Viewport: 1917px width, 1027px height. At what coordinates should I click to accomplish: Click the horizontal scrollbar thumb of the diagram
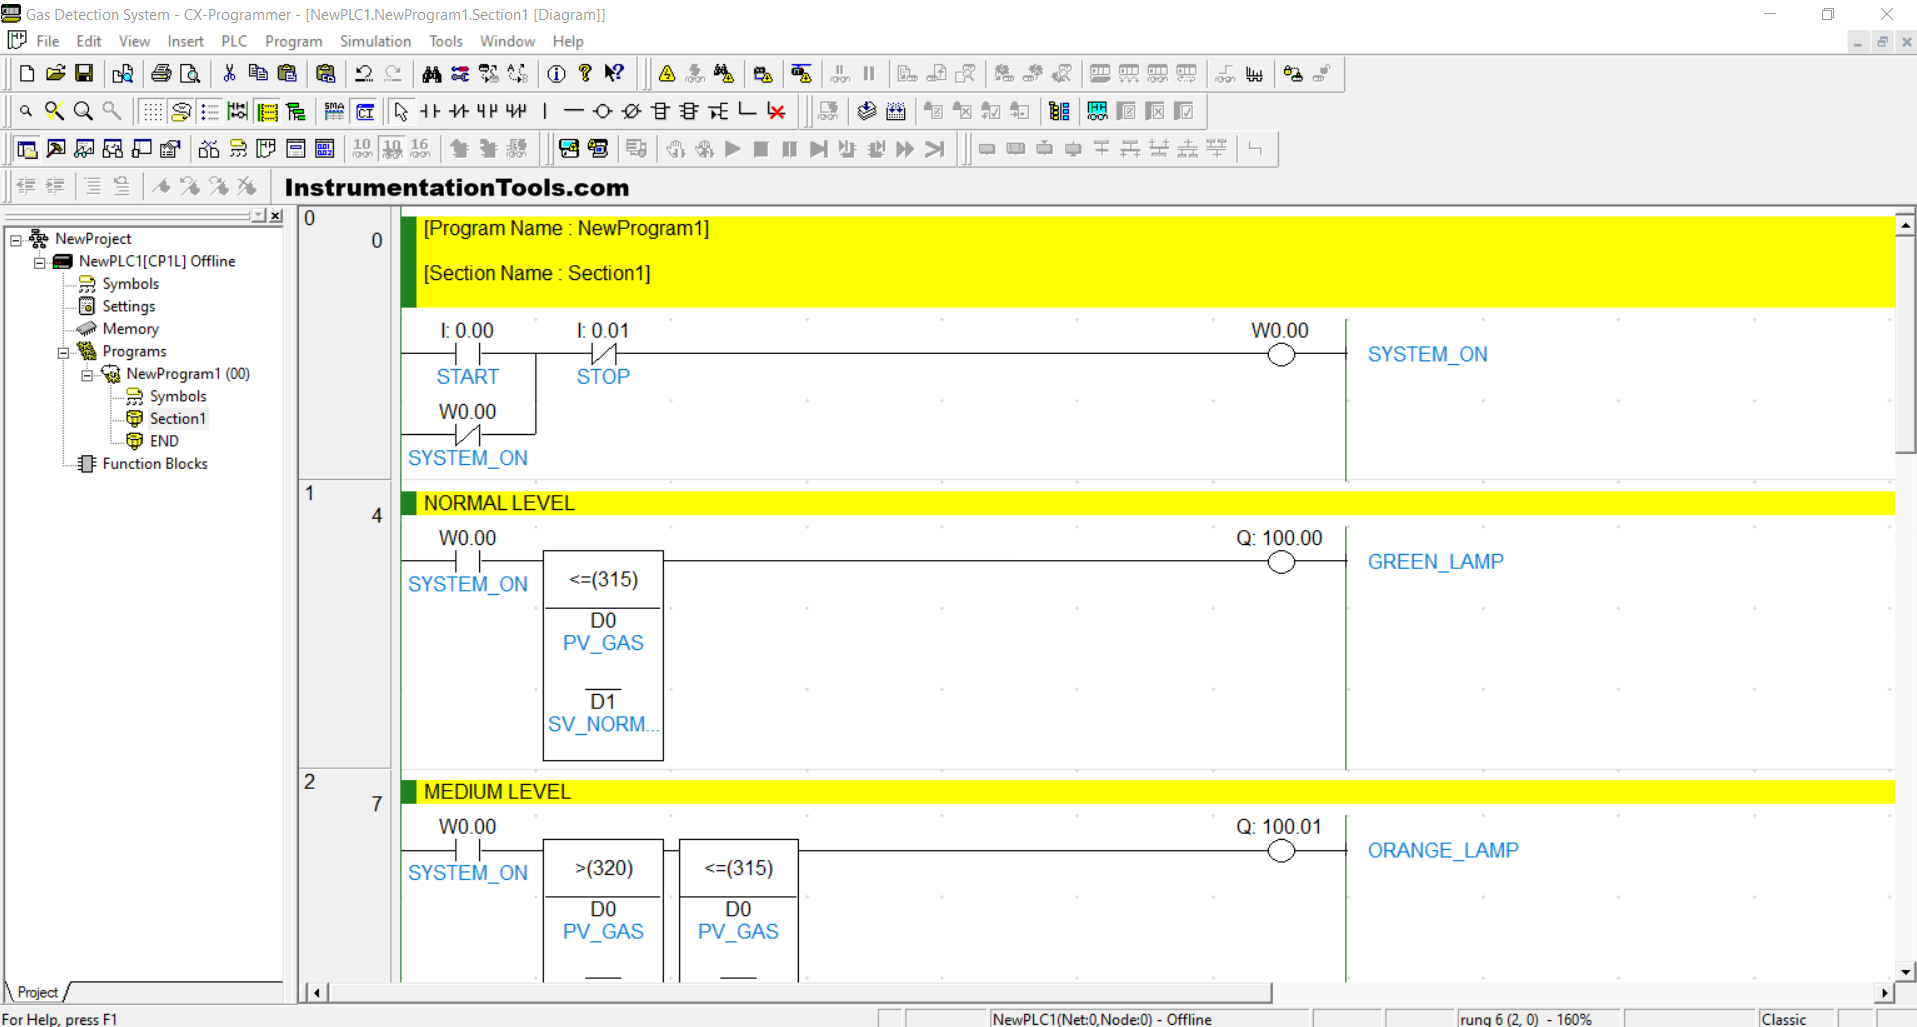coord(800,992)
